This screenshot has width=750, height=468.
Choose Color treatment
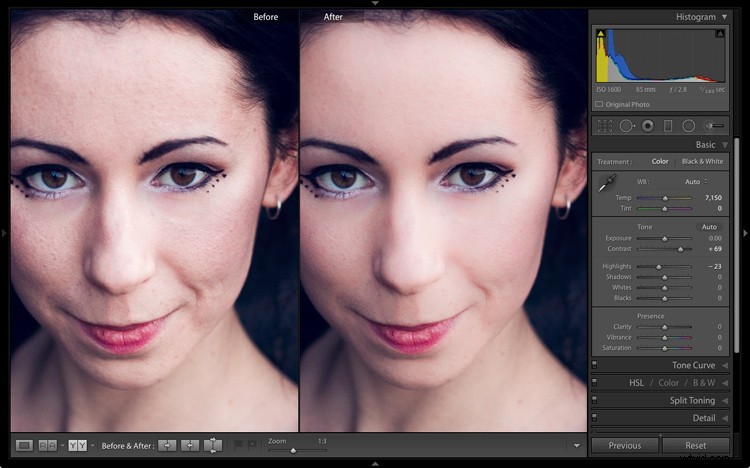coord(660,161)
